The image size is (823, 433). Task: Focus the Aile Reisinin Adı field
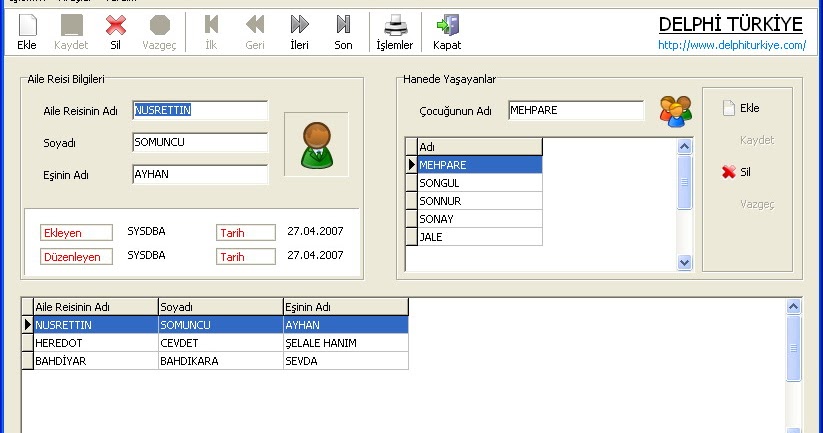(x=200, y=111)
